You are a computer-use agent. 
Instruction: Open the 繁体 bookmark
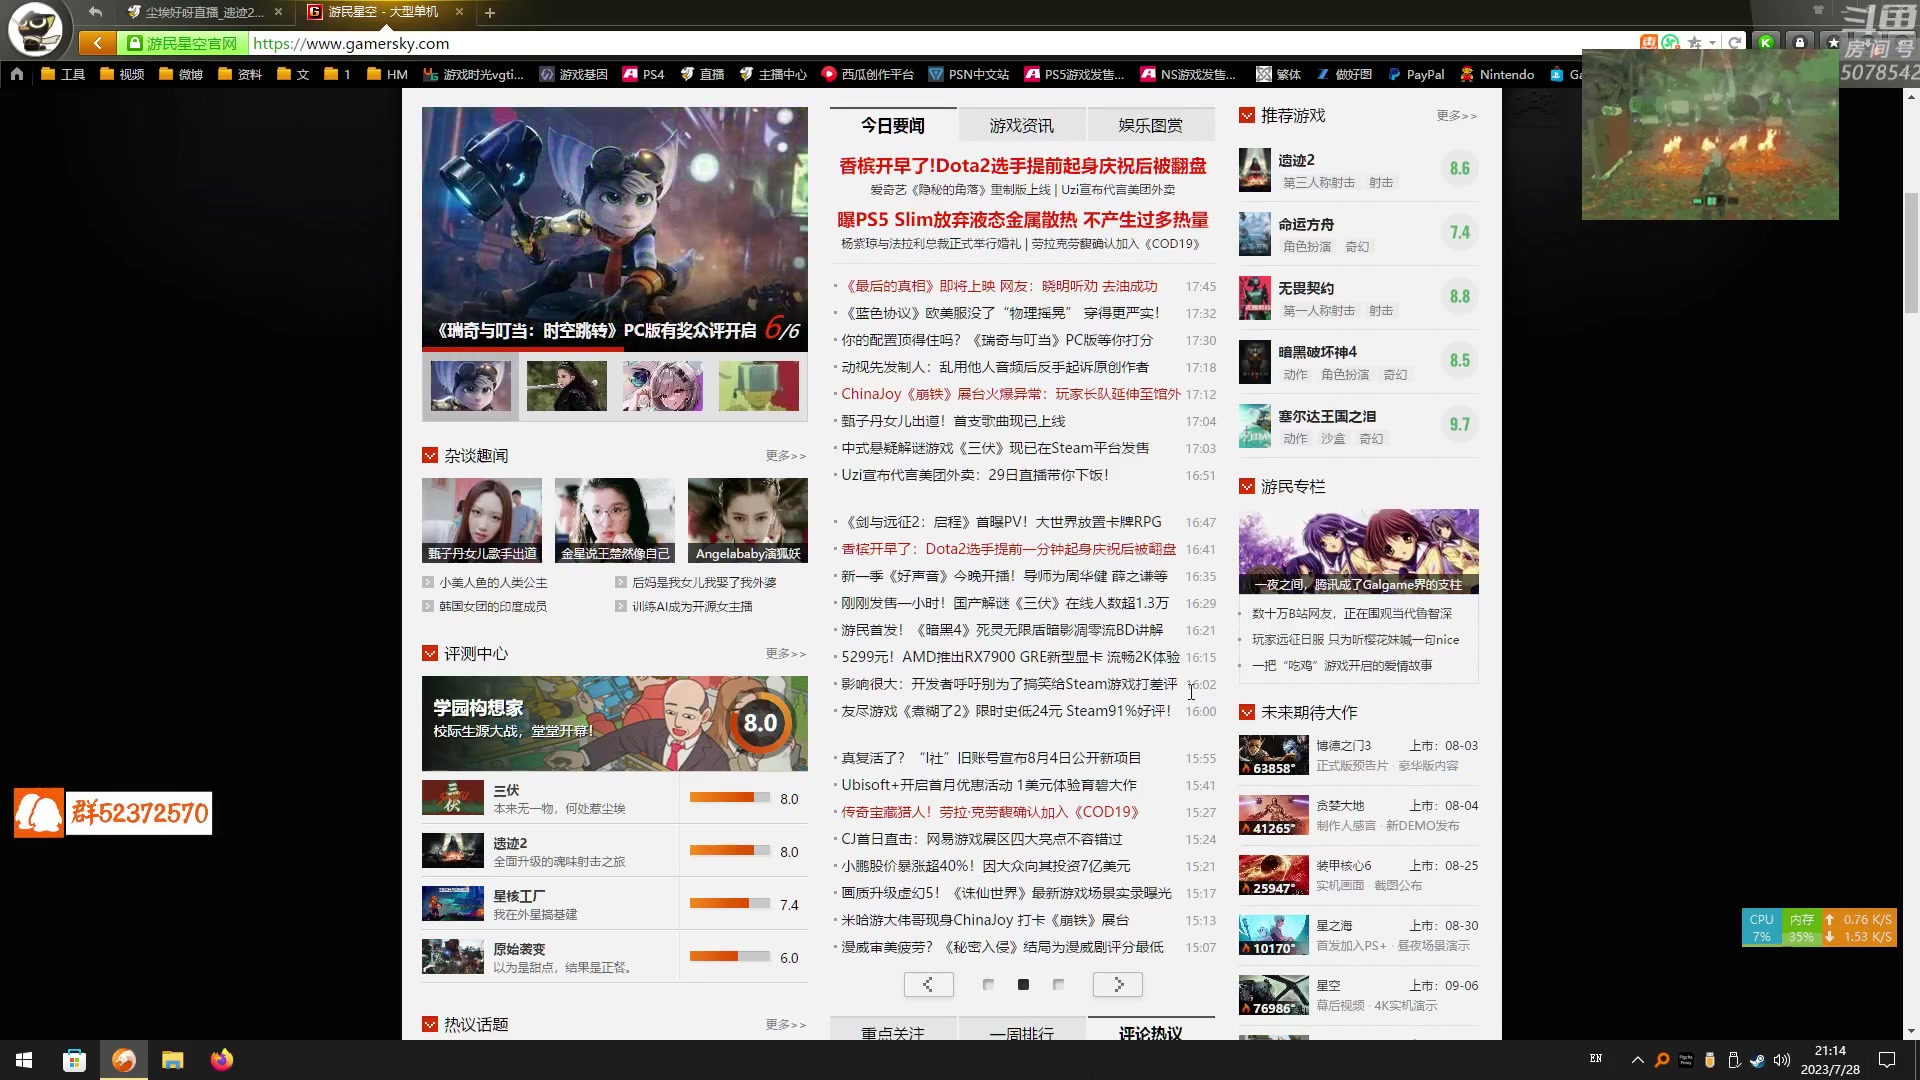click(1279, 74)
